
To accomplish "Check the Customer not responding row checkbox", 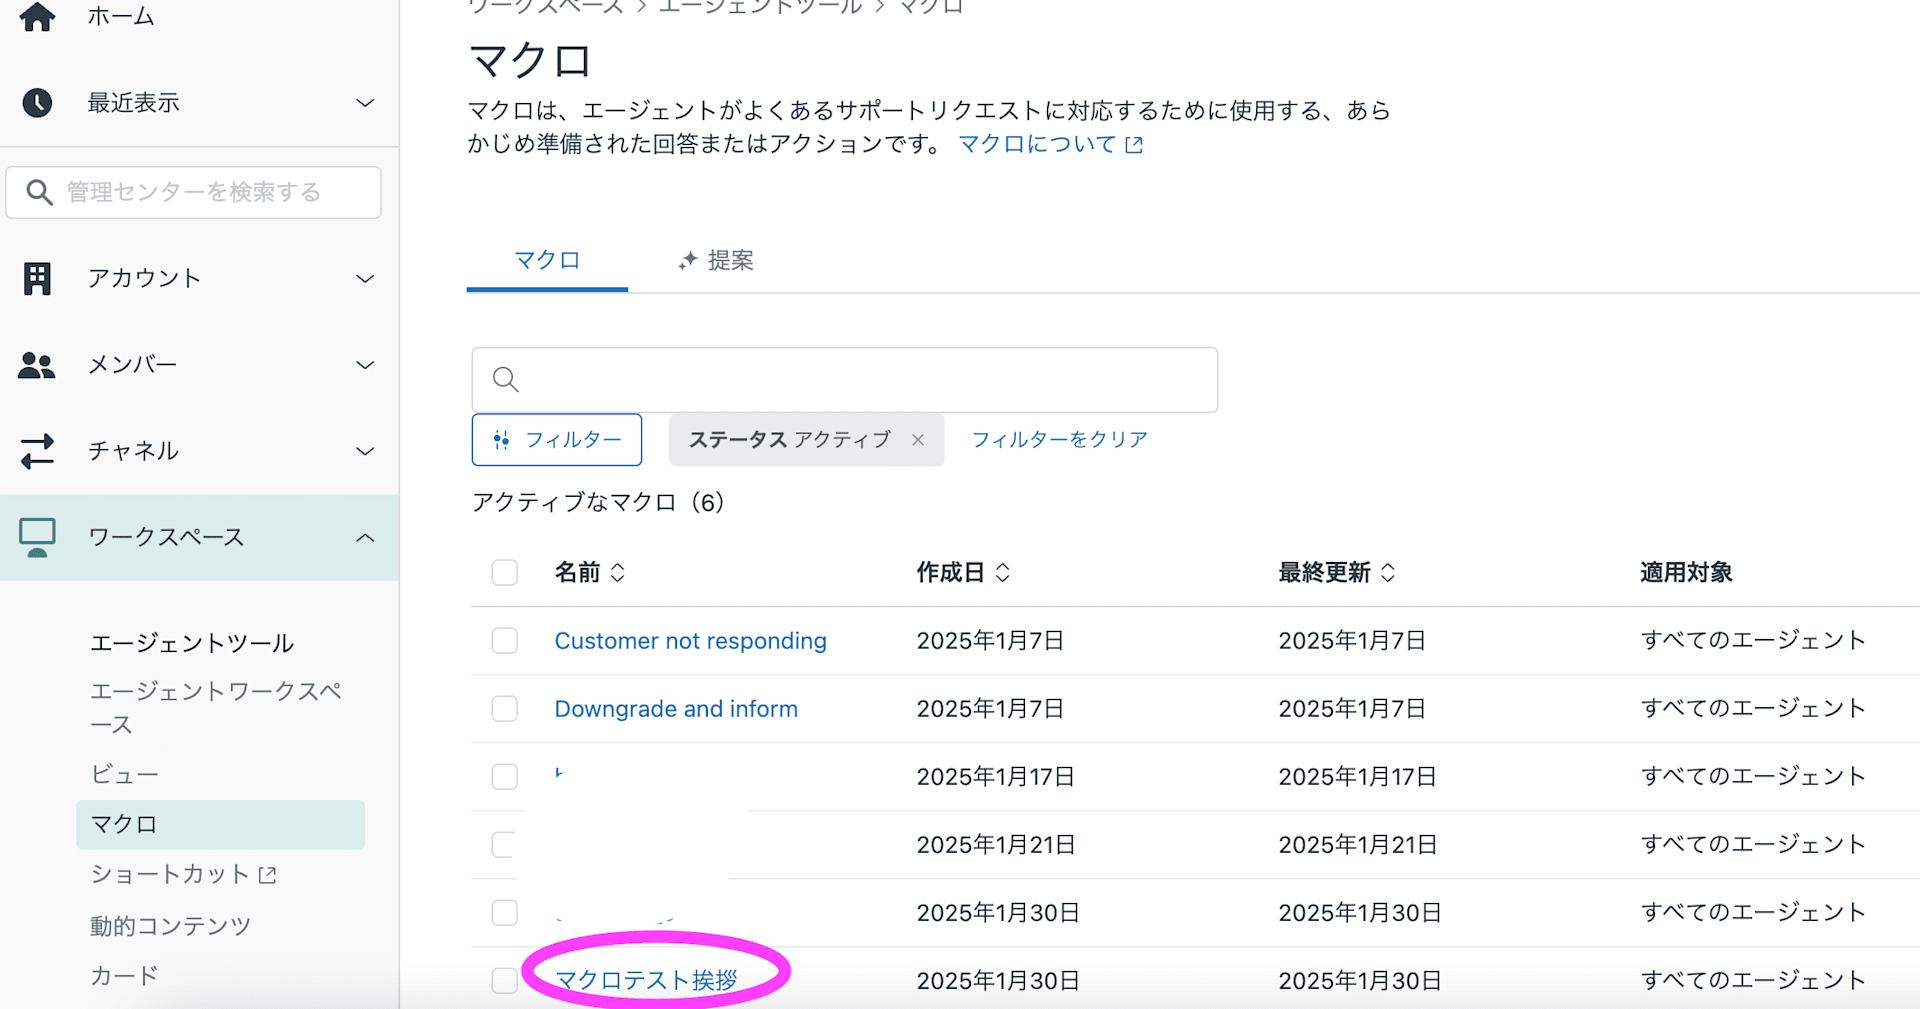I will coord(505,641).
